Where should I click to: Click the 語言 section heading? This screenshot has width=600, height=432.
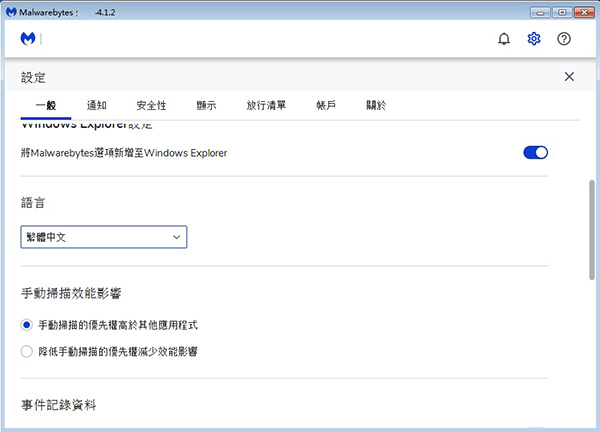[x=33, y=202]
